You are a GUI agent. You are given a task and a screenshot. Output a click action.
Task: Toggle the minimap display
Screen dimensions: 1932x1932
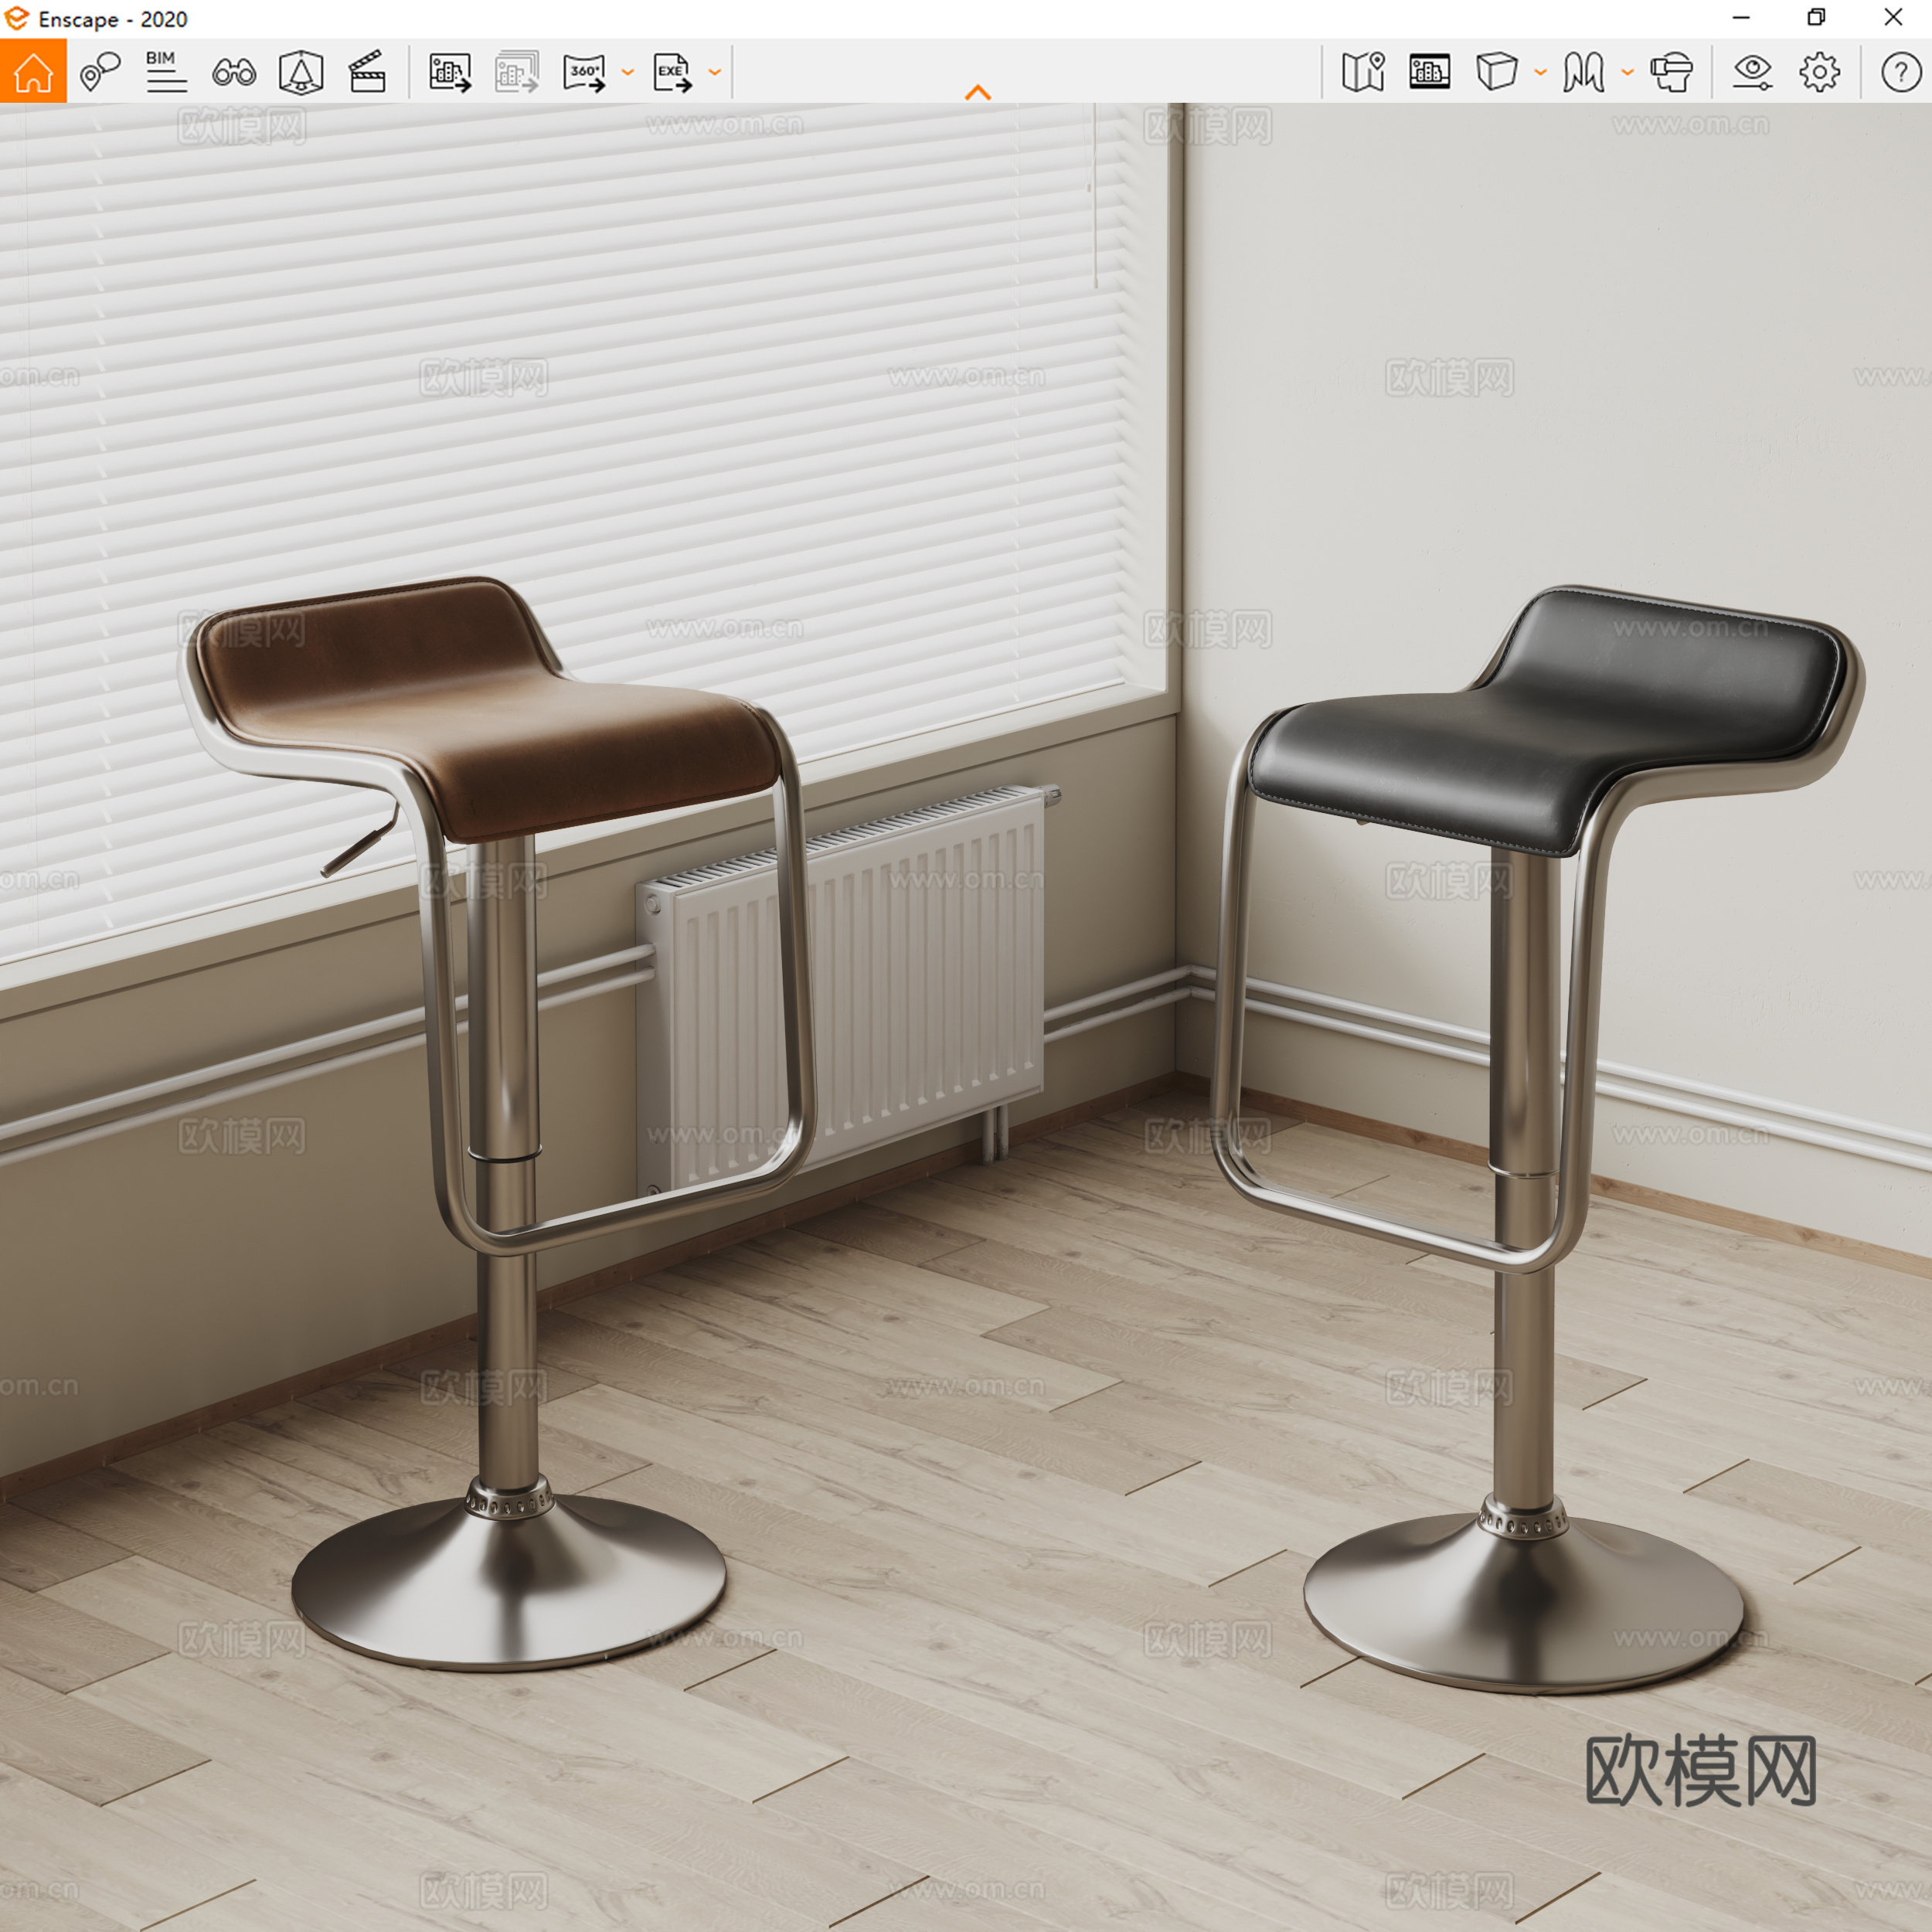pos(1363,71)
